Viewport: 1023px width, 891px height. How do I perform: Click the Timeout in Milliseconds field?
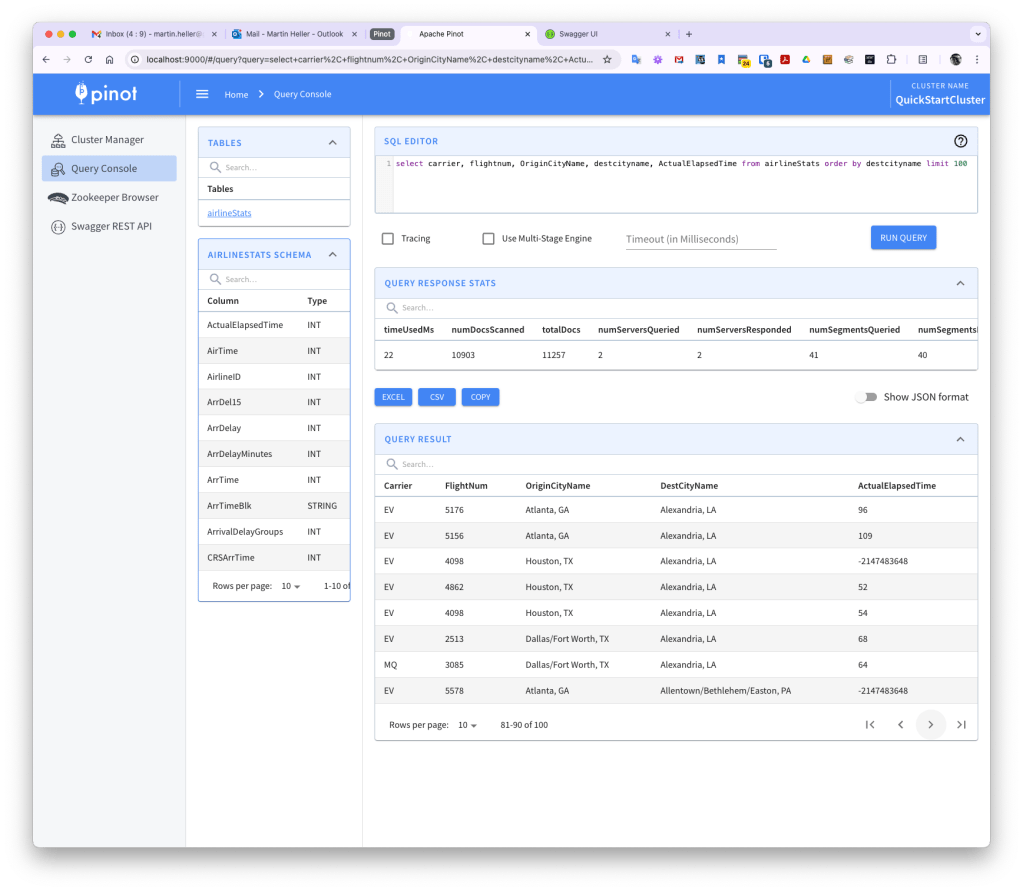coord(700,239)
